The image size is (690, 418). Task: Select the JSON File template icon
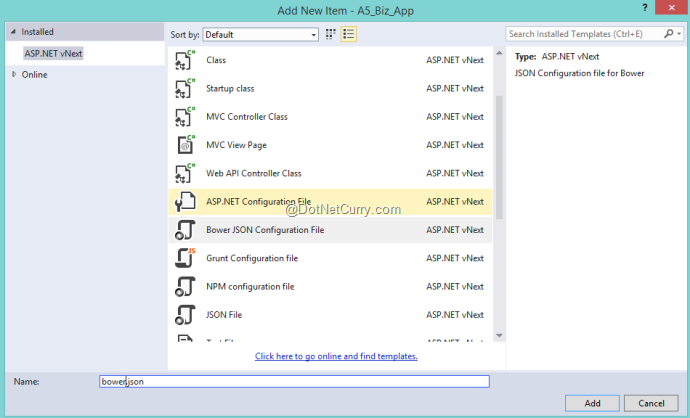(x=185, y=315)
